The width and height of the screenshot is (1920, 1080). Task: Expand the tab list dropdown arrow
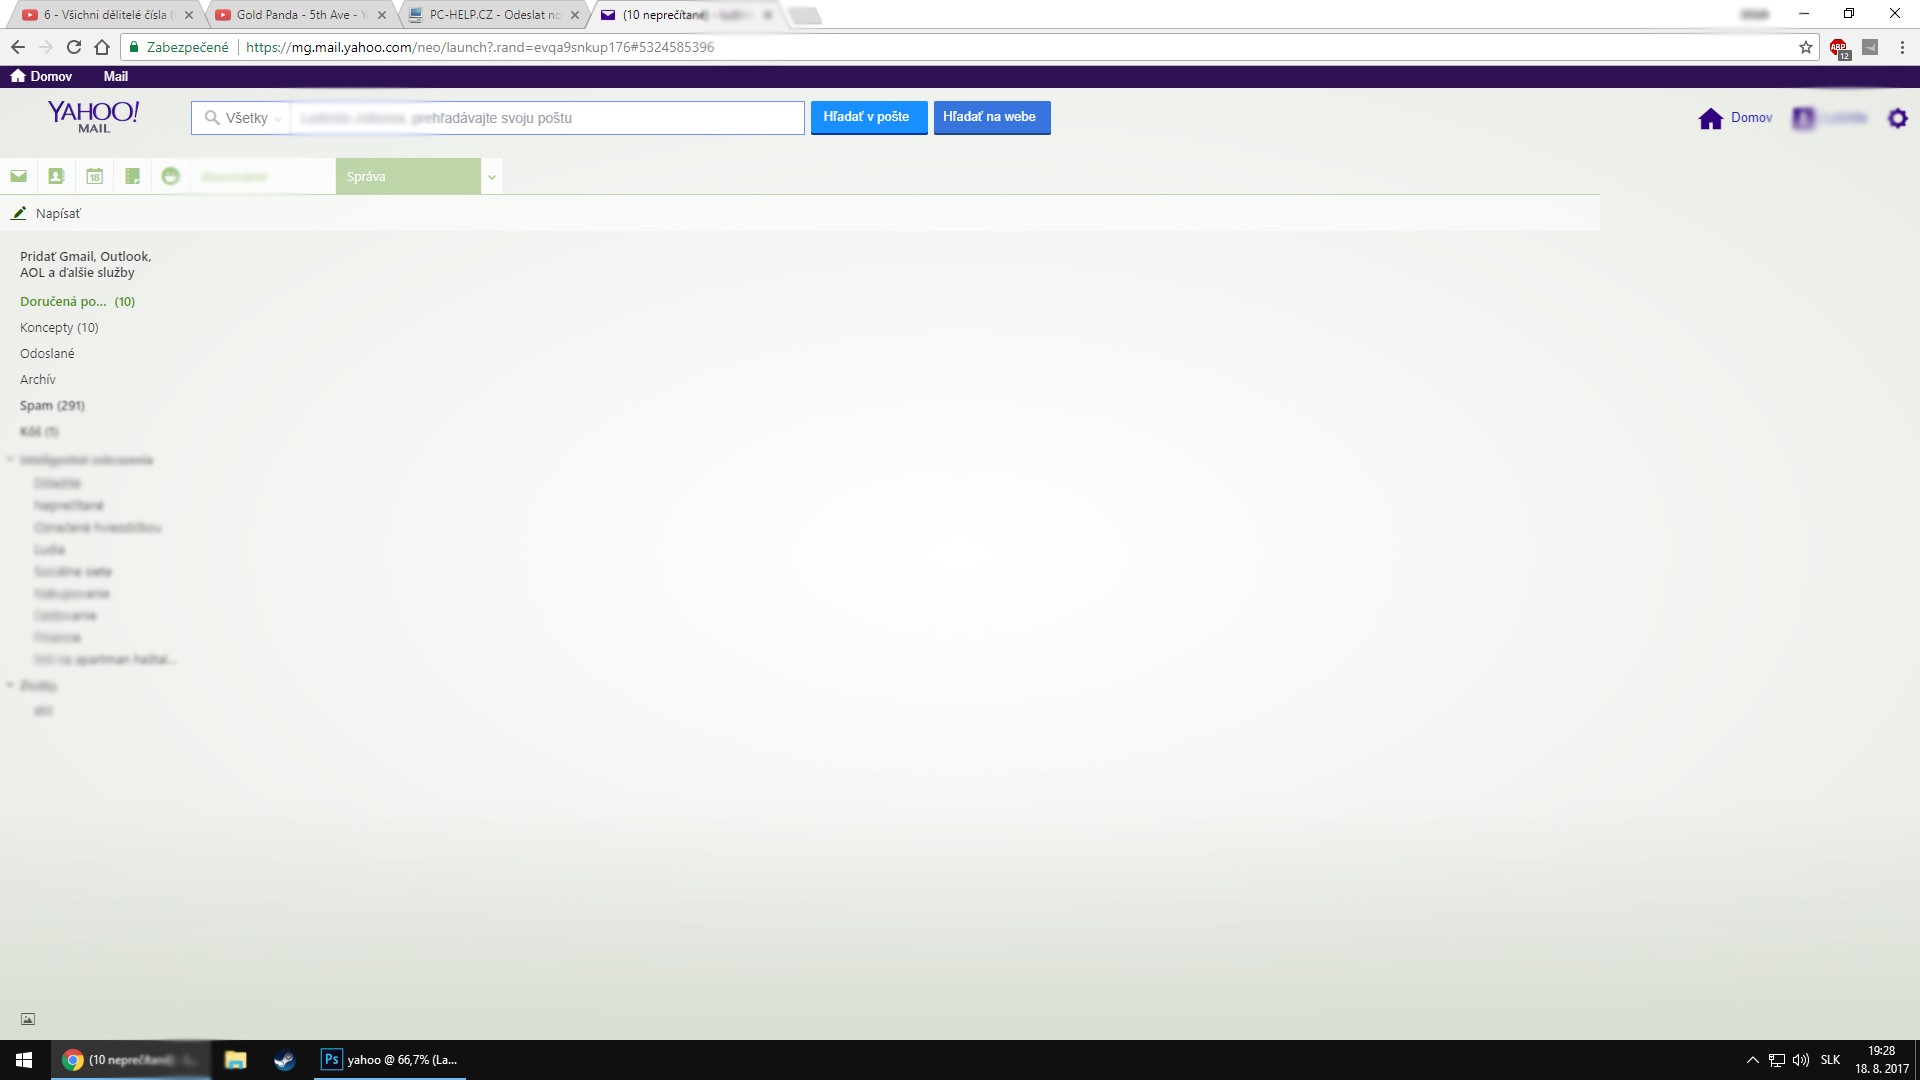click(491, 177)
